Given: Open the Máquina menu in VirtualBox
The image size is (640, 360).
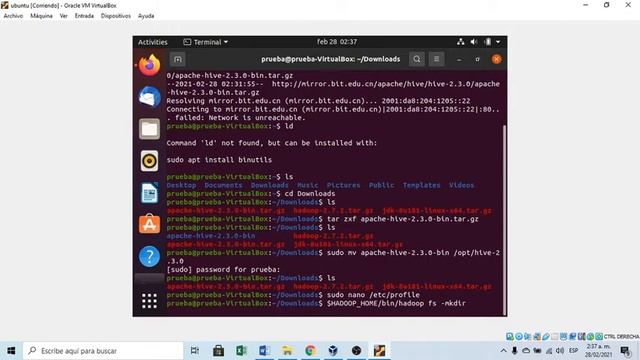Looking at the screenshot, I should (x=41, y=16).
